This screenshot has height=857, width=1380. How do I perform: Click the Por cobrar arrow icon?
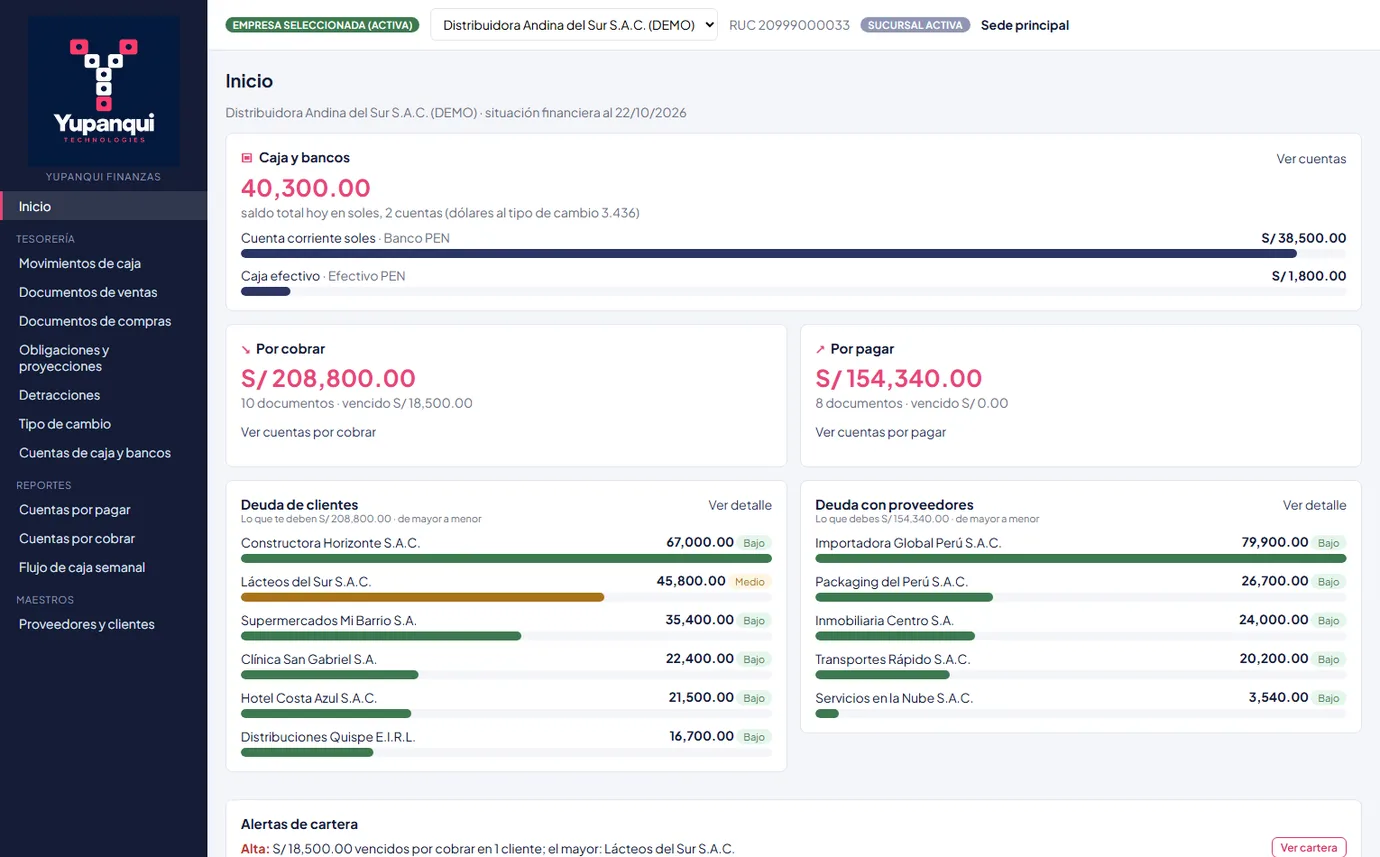click(x=246, y=350)
